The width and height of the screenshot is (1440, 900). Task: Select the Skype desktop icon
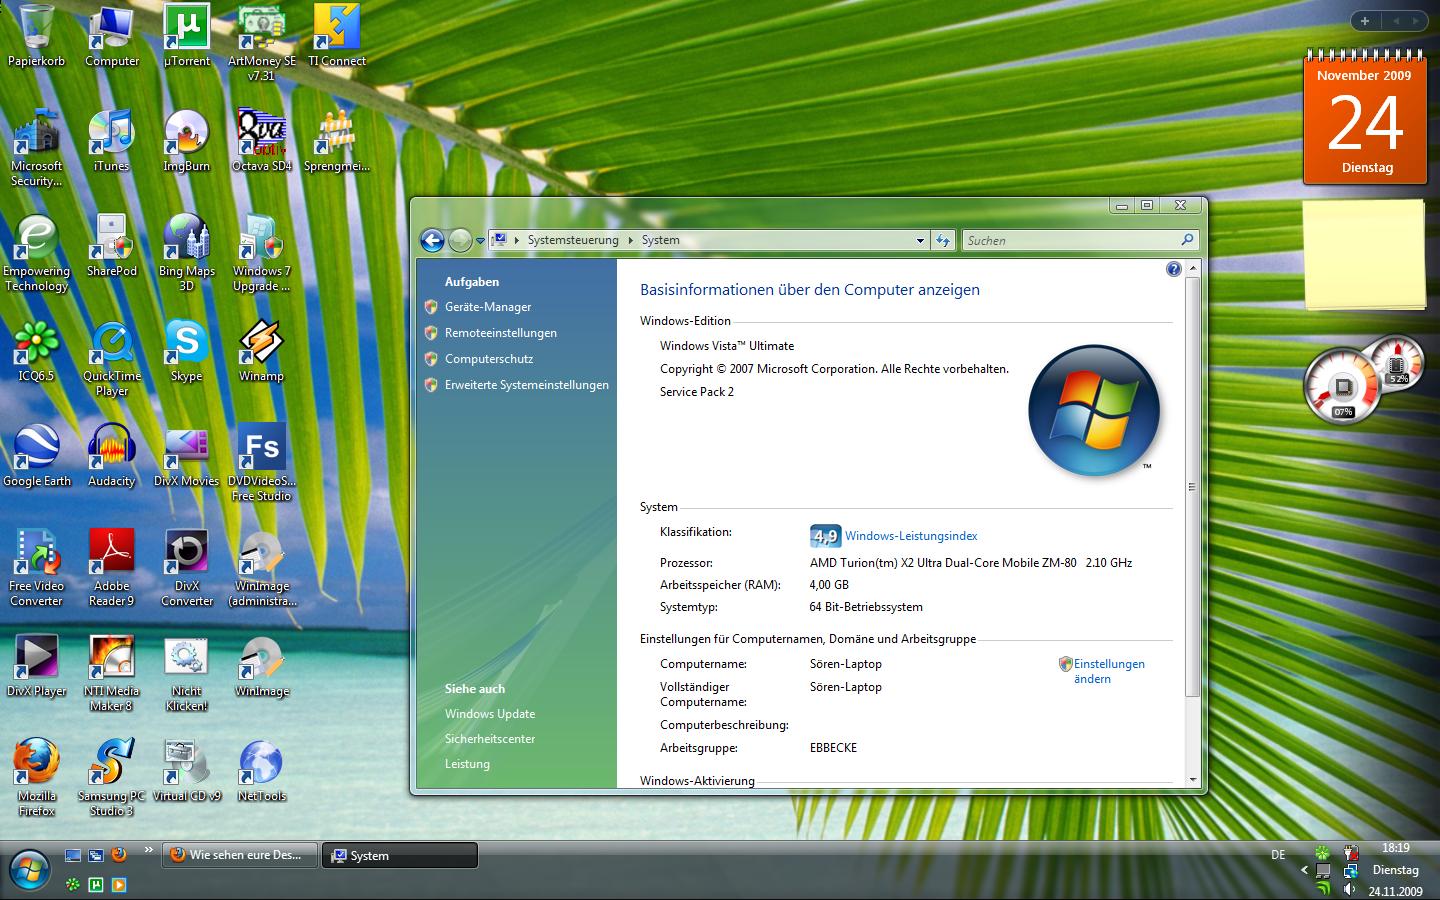click(x=187, y=343)
